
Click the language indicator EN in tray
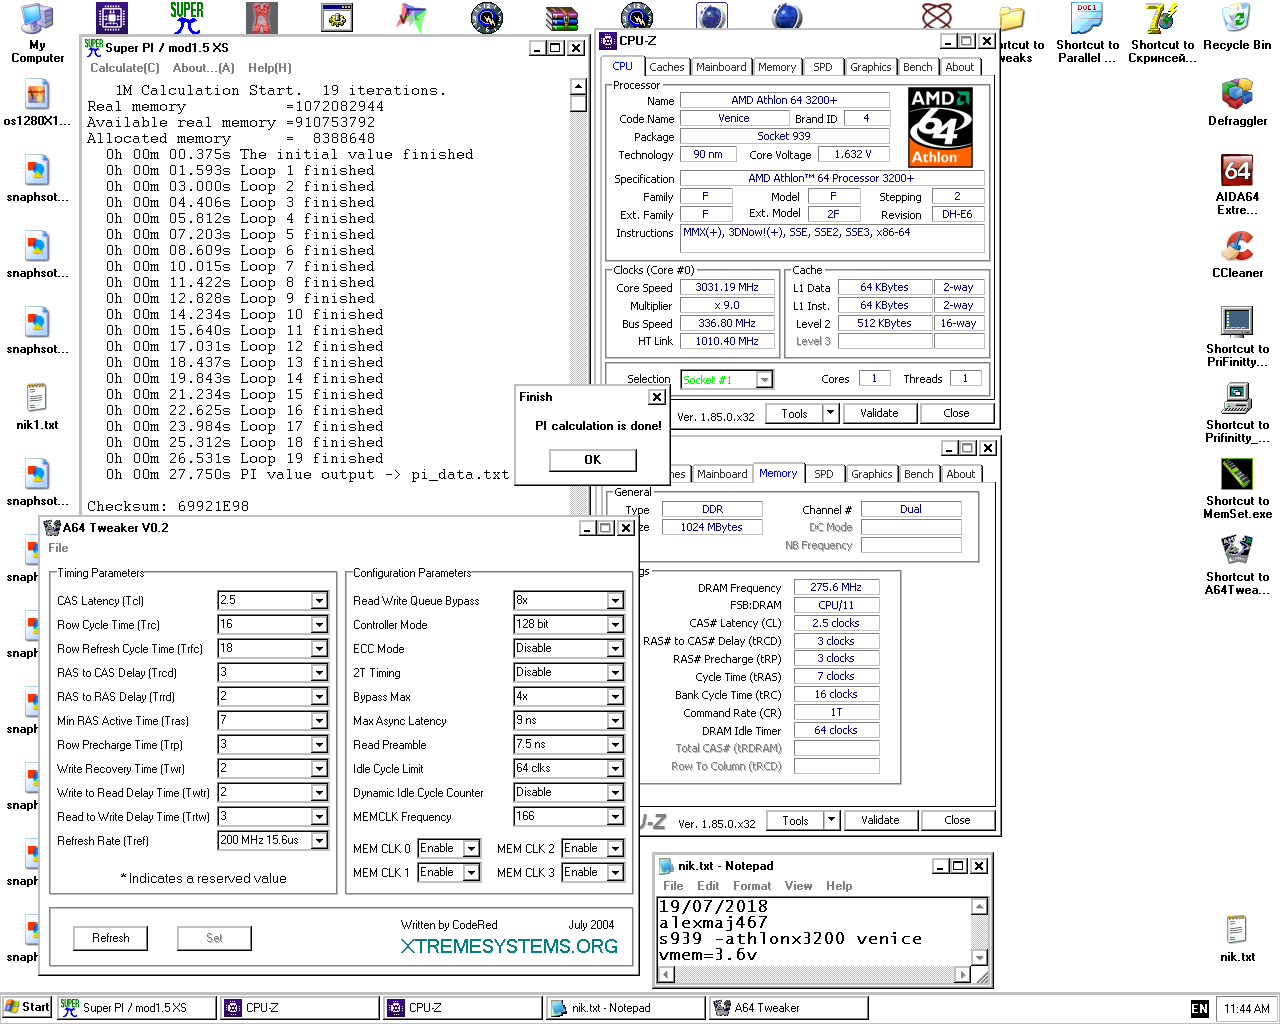pyautogui.click(x=1200, y=1009)
